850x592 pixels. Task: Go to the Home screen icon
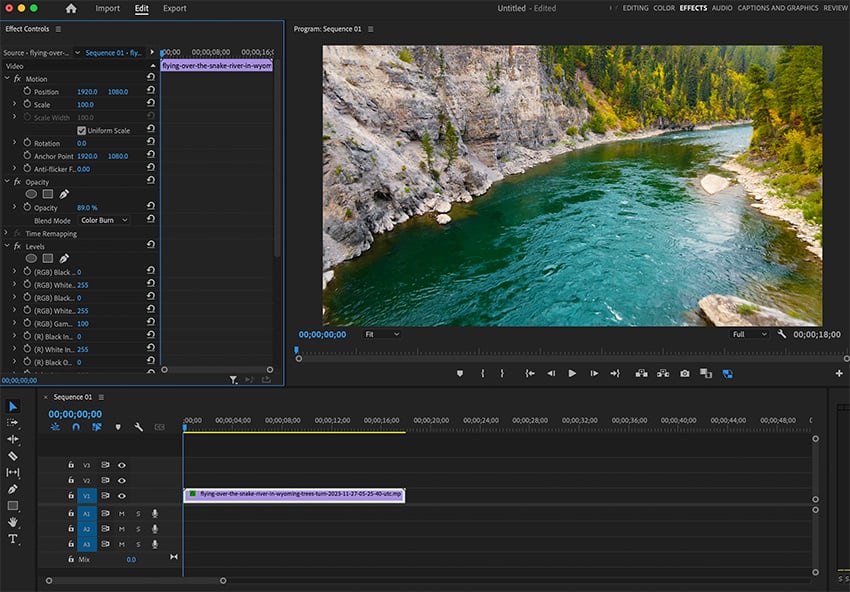point(71,8)
